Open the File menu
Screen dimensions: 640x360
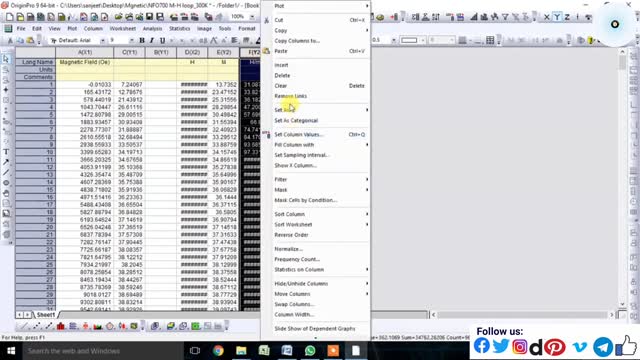[x=21, y=29]
